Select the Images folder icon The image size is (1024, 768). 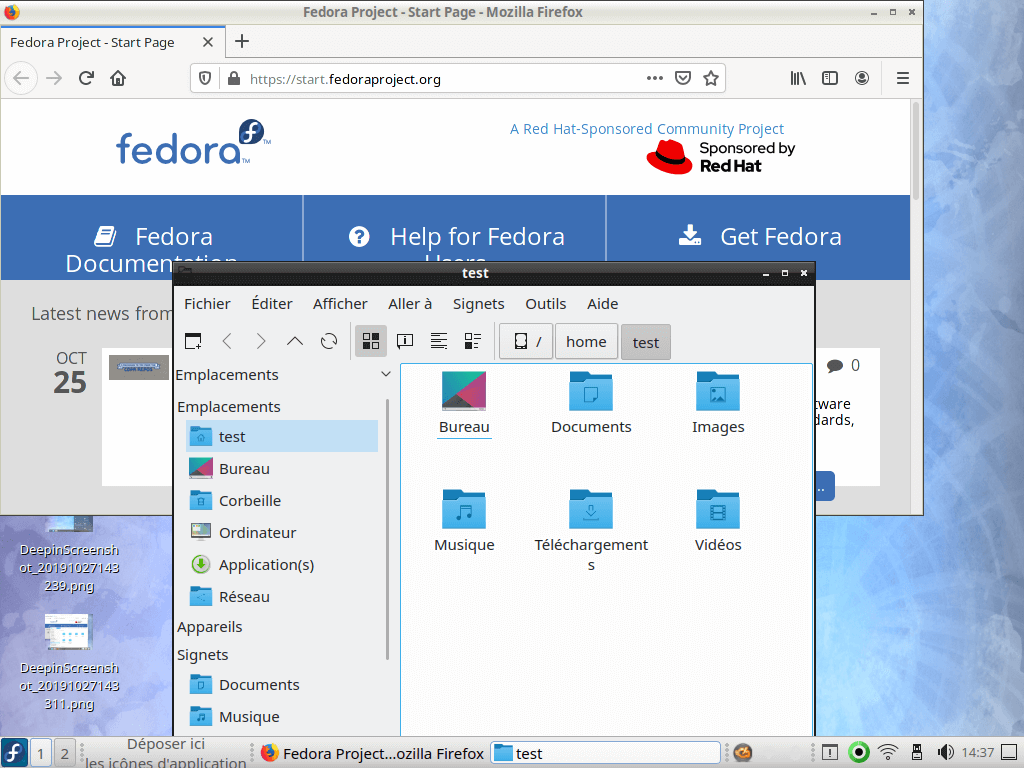(718, 391)
